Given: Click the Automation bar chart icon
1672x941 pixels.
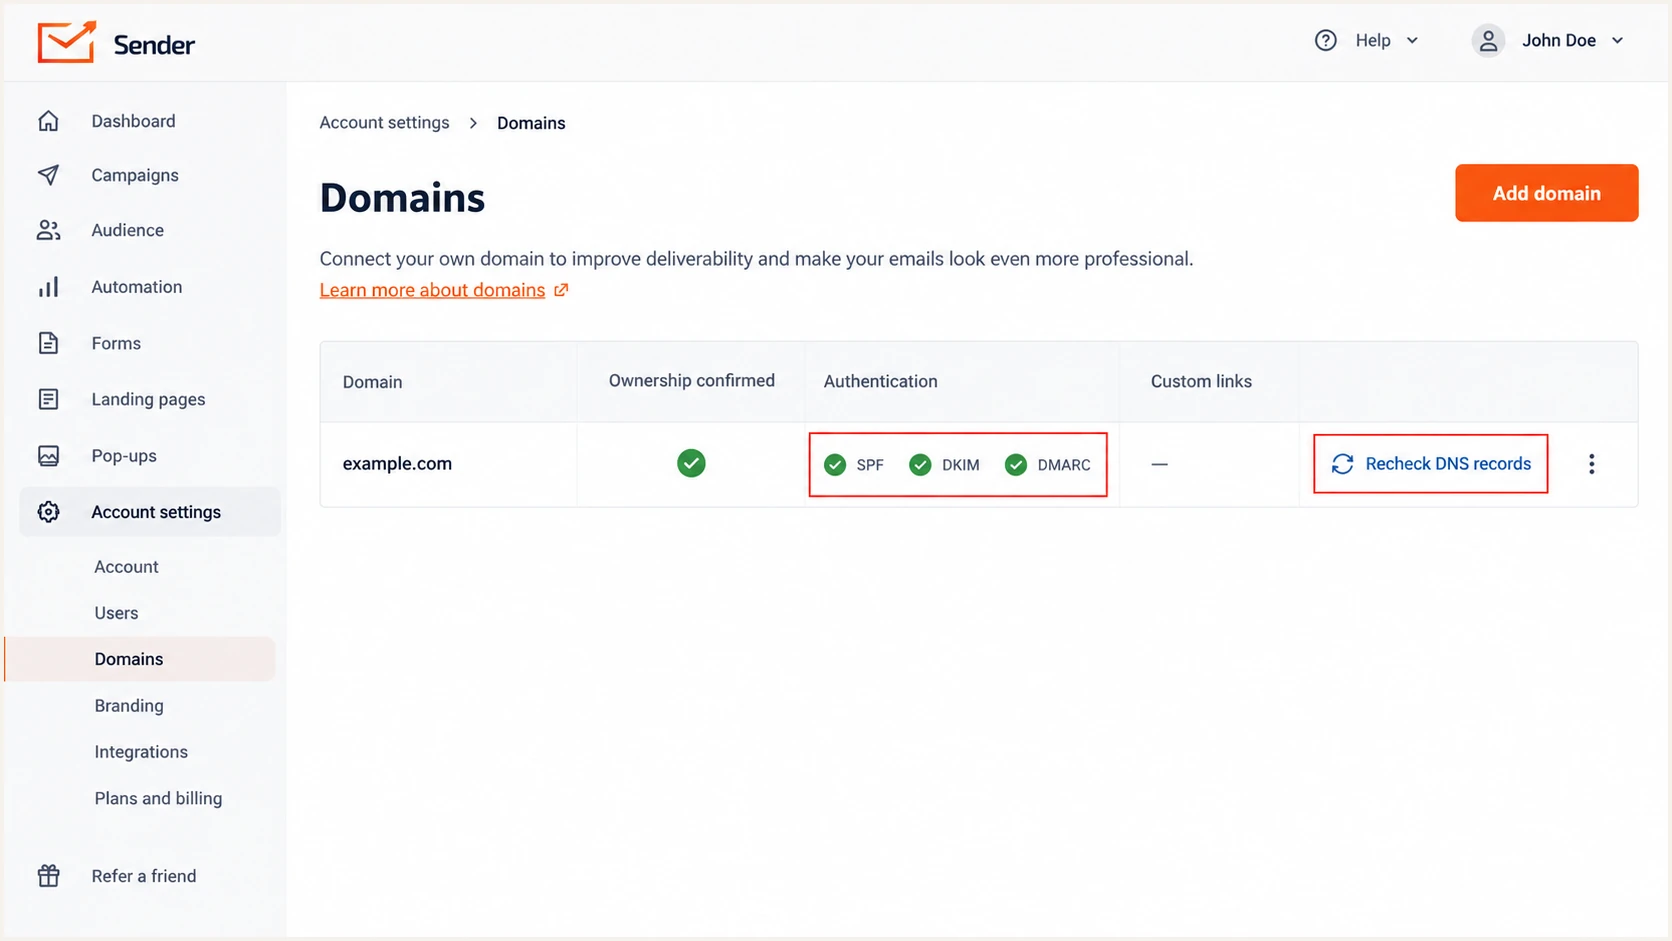Looking at the screenshot, I should point(48,287).
